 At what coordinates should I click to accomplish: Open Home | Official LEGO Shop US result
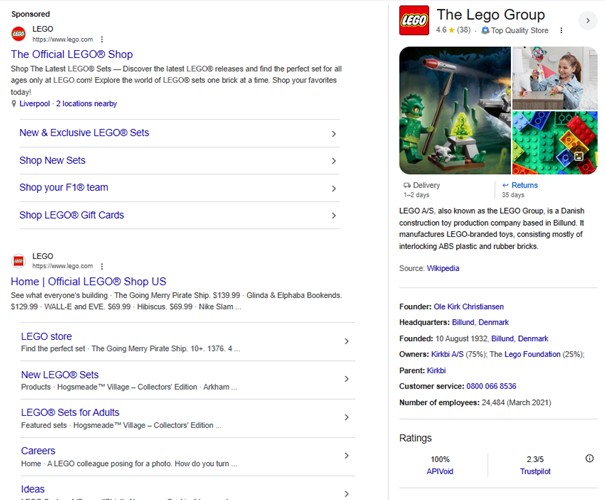88,282
